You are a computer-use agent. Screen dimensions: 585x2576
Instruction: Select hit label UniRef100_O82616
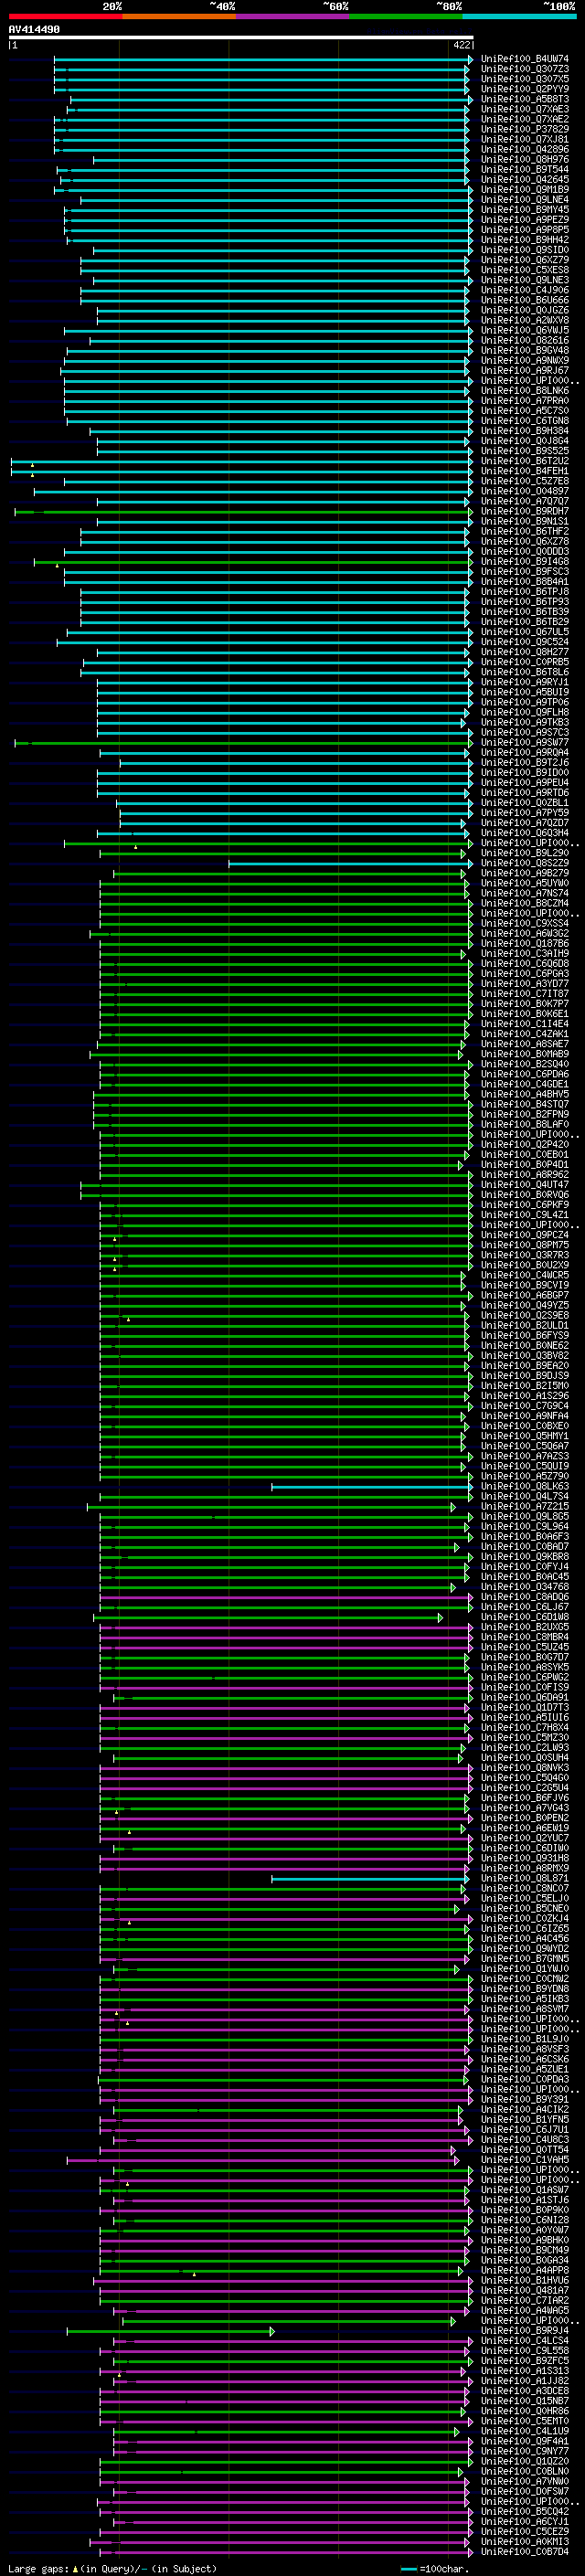(x=525, y=340)
